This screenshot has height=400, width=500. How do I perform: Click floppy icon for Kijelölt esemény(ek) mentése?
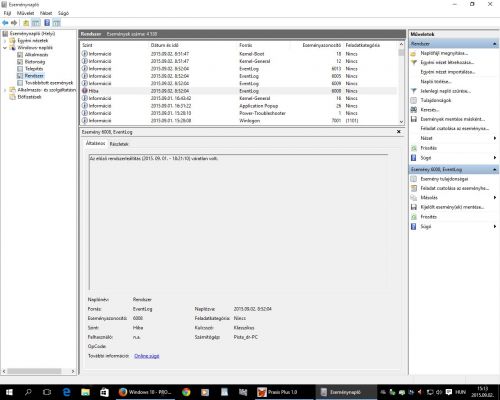pos(414,207)
